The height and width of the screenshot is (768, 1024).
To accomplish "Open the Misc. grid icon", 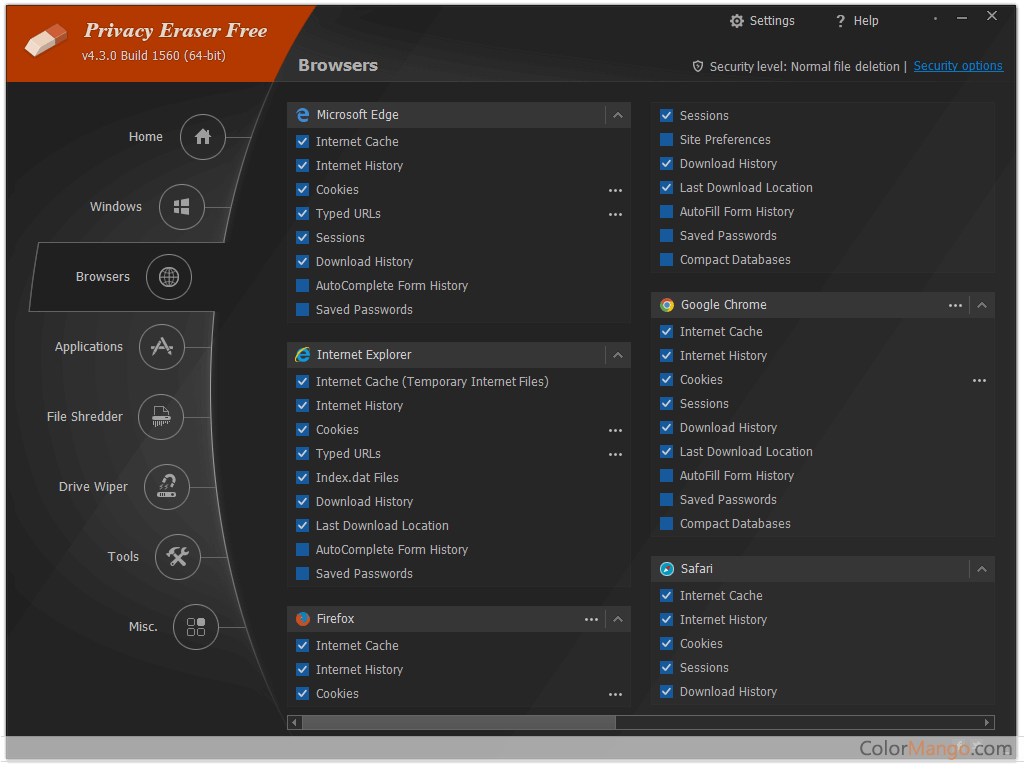I will click(x=195, y=627).
